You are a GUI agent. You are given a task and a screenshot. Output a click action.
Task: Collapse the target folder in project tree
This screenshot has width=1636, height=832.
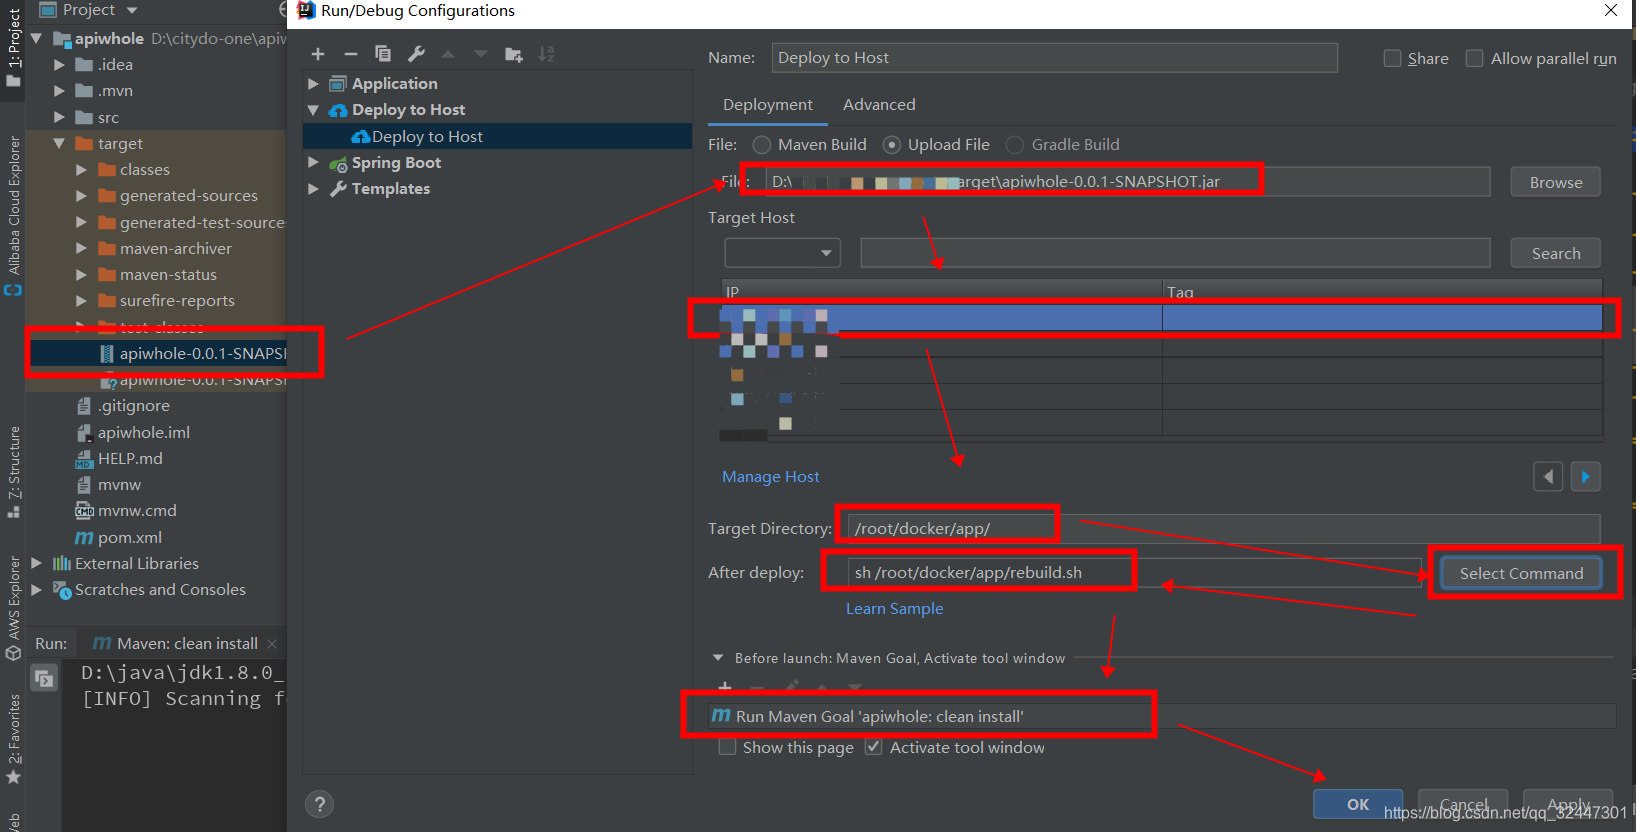point(59,143)
